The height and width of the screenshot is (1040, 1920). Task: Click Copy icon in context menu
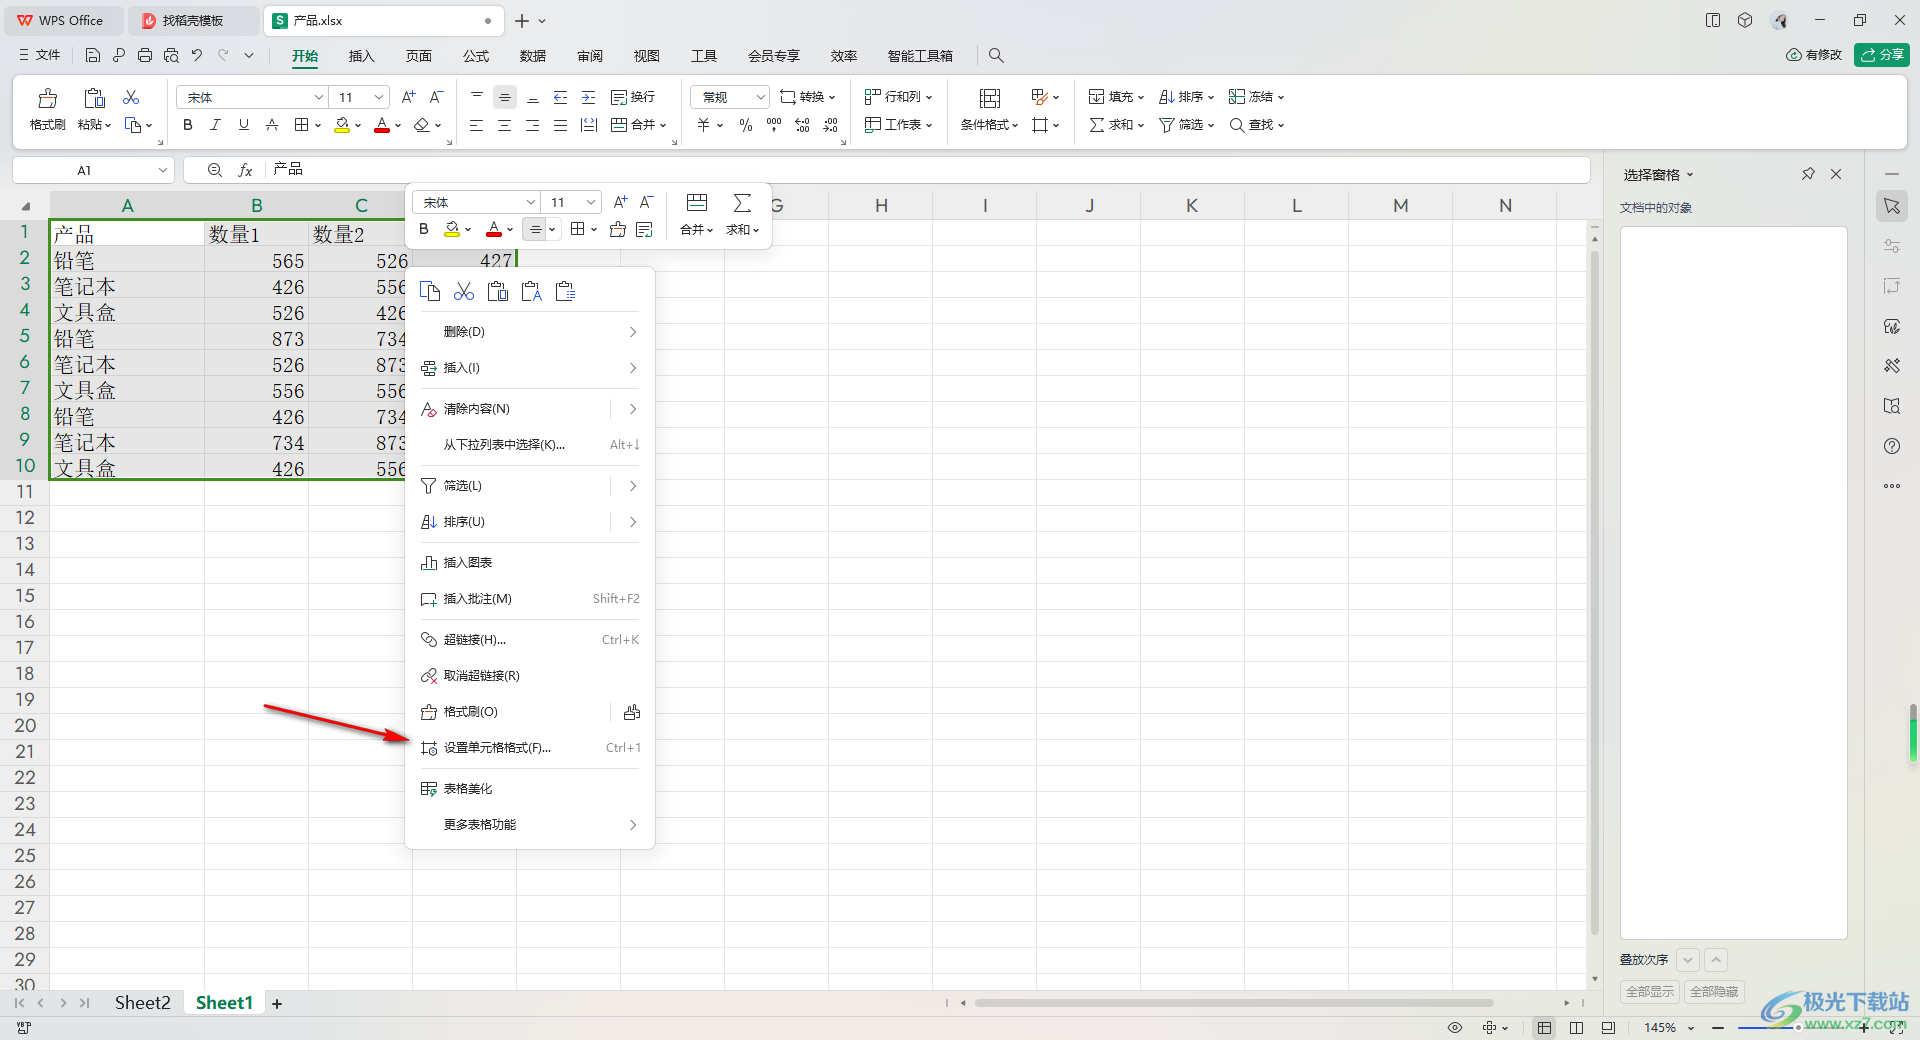[x=430, y=291]
